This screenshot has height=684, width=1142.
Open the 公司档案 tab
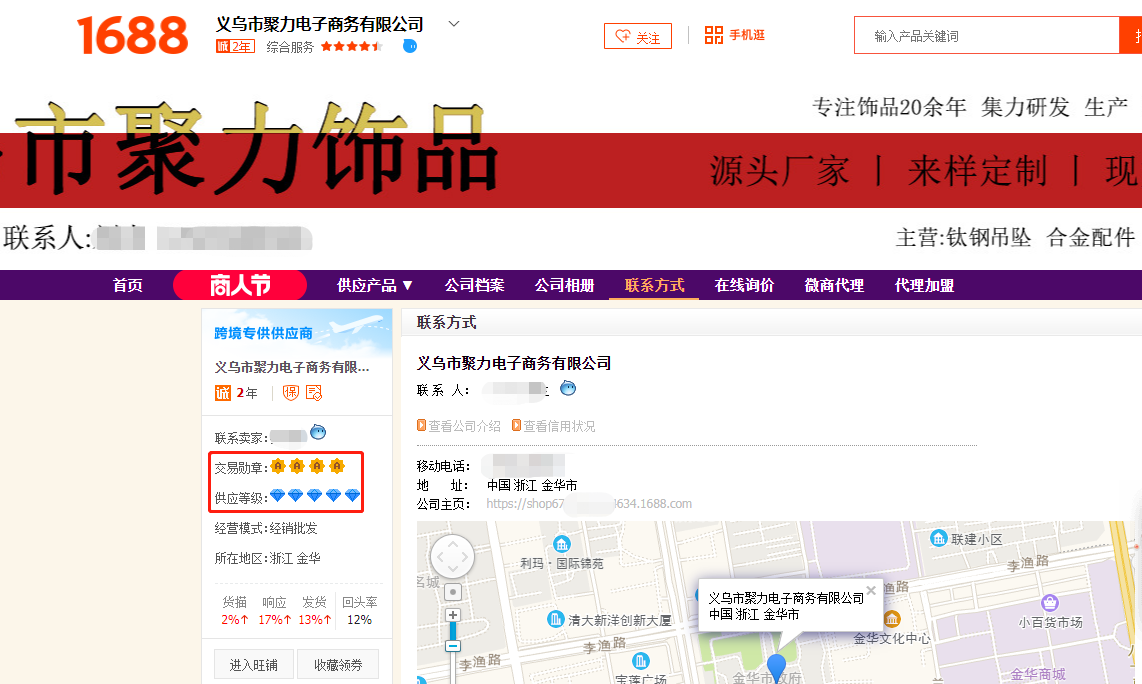(474, 286)
